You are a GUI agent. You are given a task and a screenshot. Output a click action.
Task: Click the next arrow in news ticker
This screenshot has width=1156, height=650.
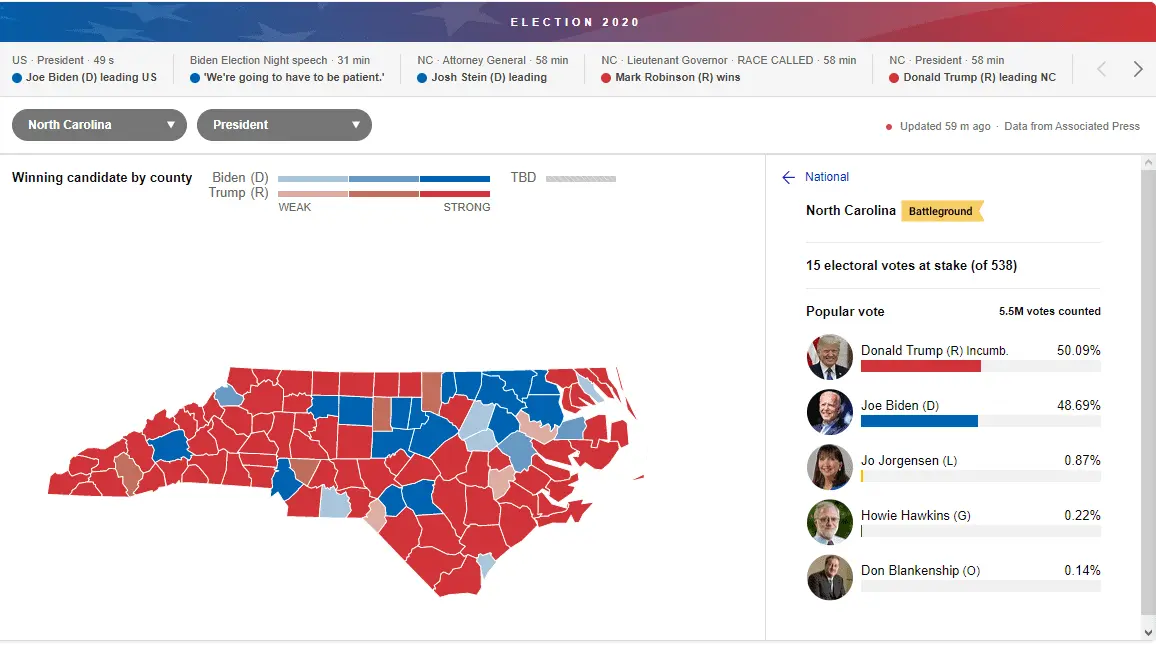[x=1138, y=69]
